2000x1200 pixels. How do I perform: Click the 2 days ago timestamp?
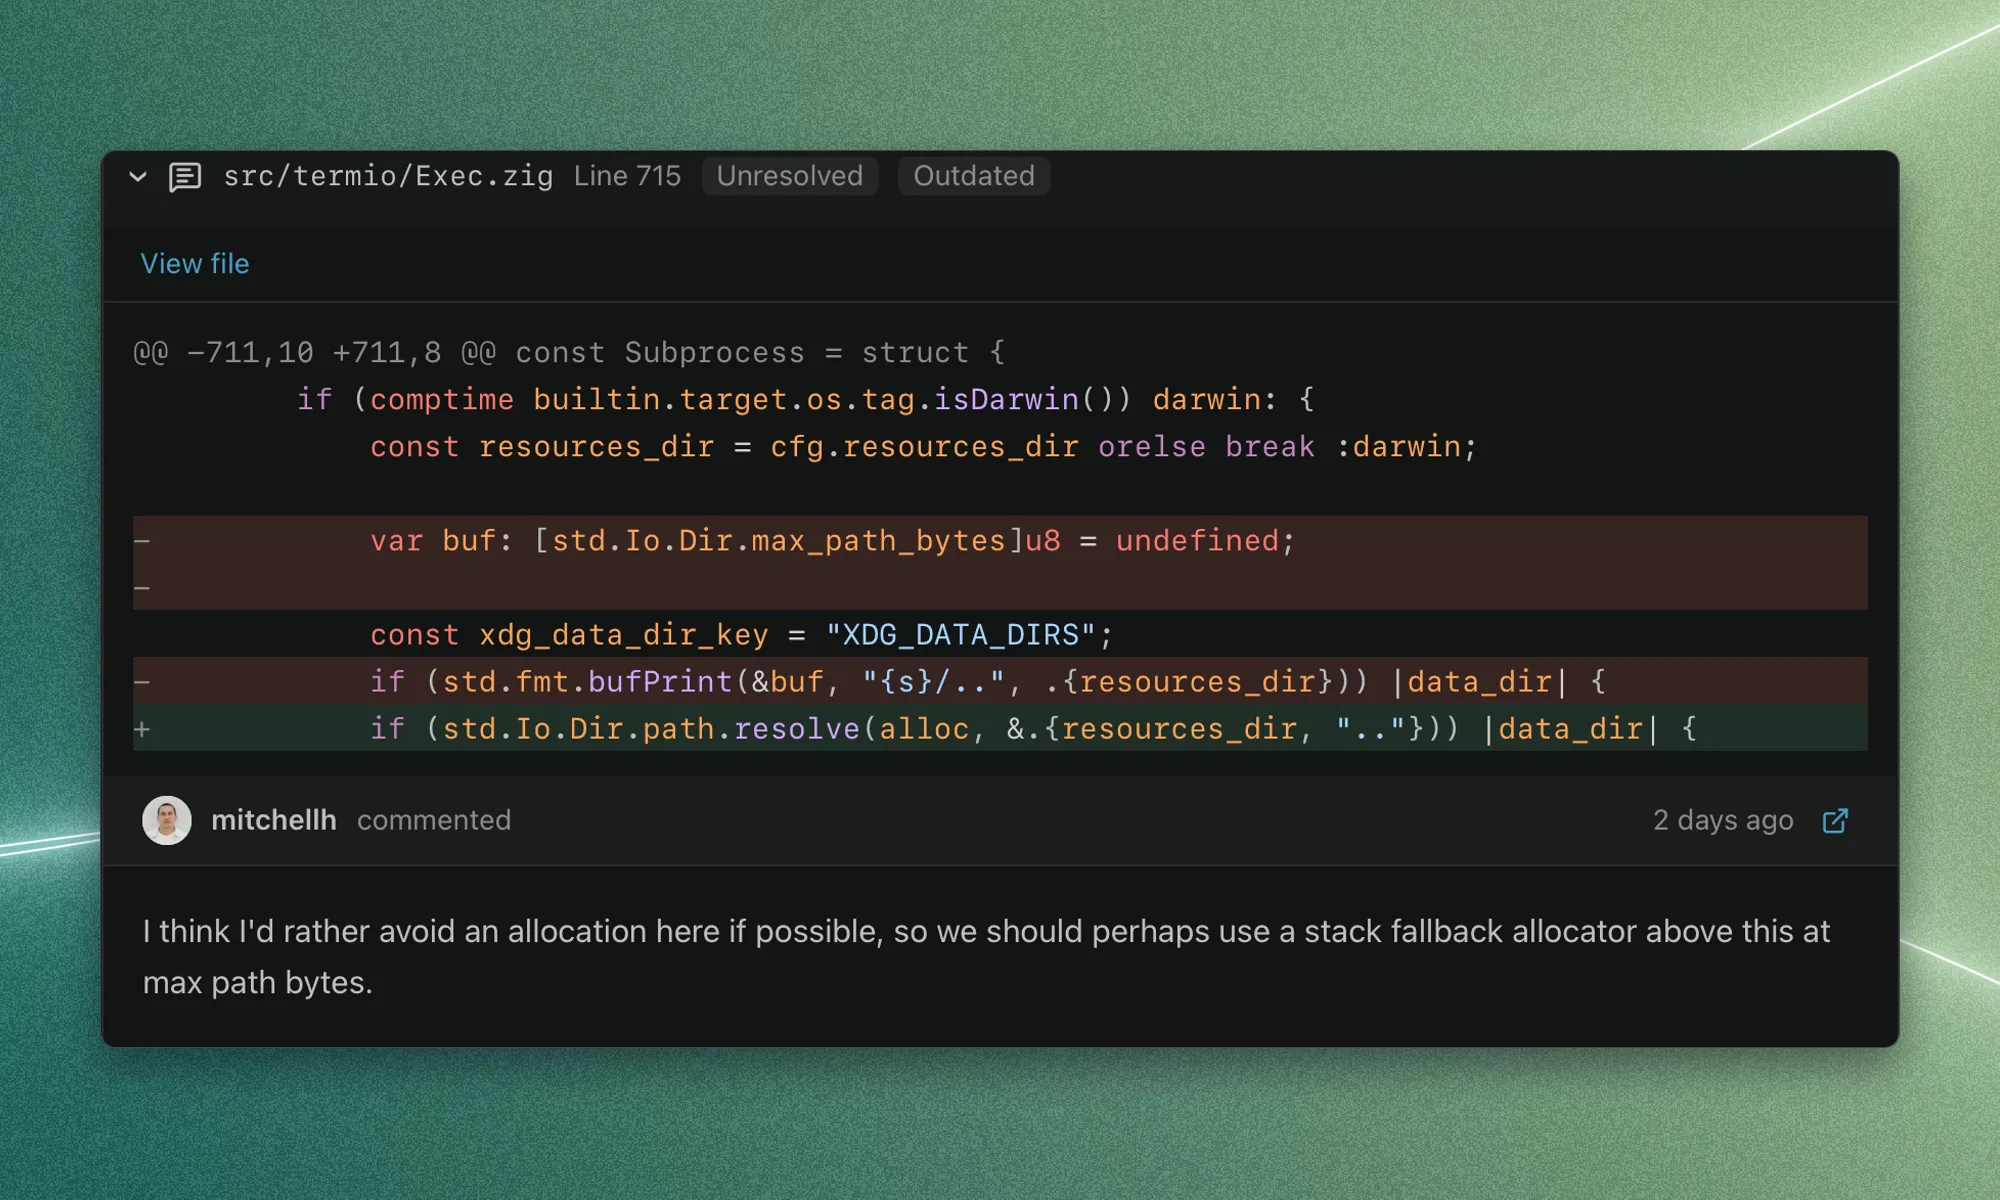pos(1723,820)
